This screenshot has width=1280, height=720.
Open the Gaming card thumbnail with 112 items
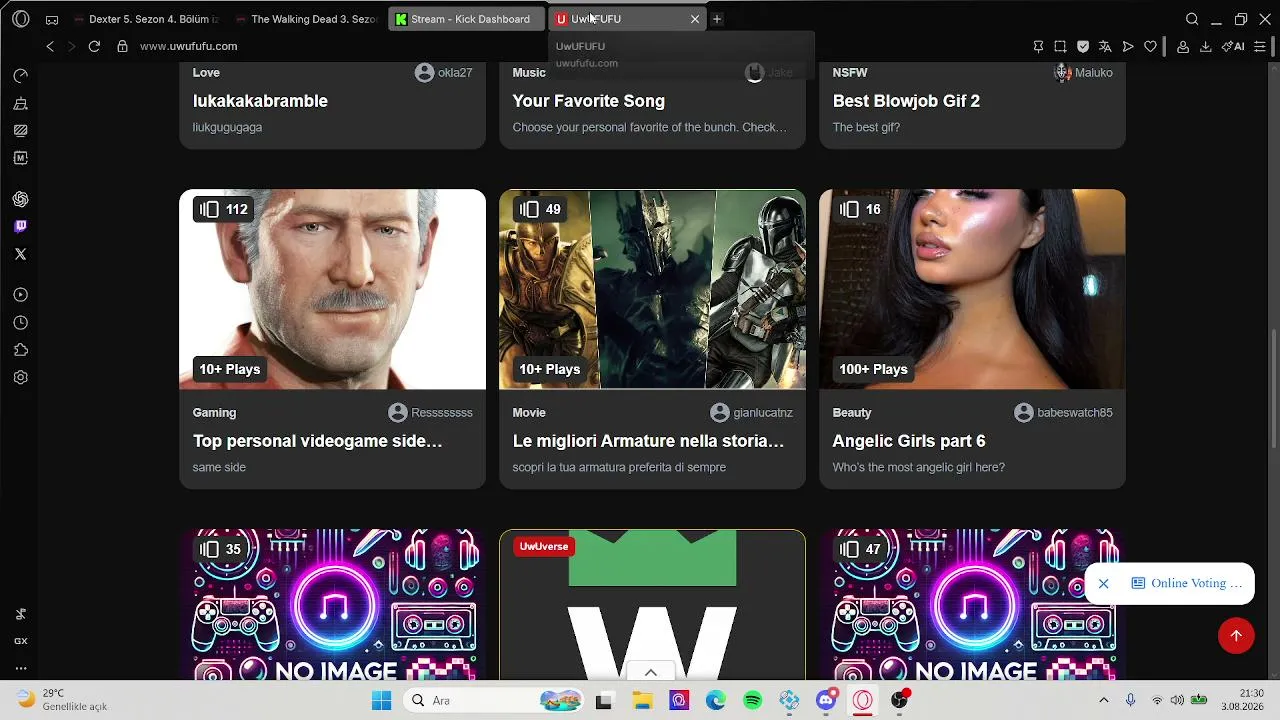tap(332, 289)
